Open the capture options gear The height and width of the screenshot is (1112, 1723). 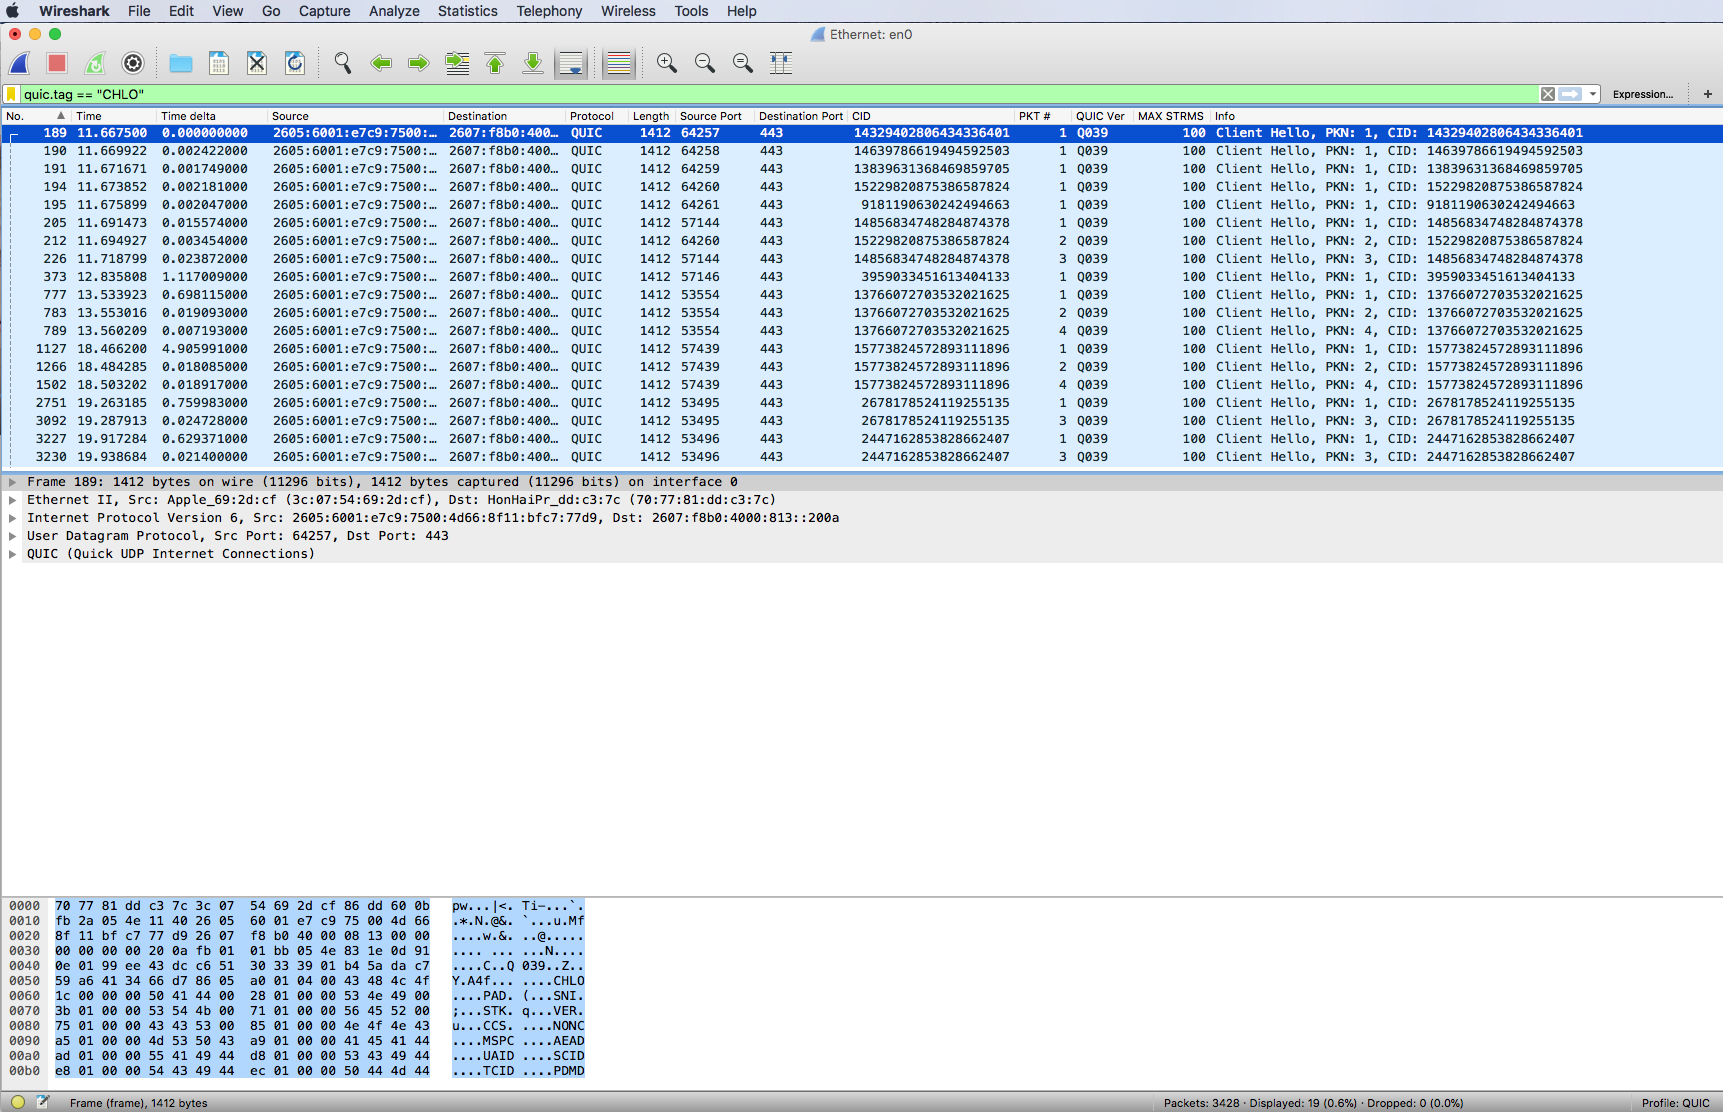[x=132, y=63]
